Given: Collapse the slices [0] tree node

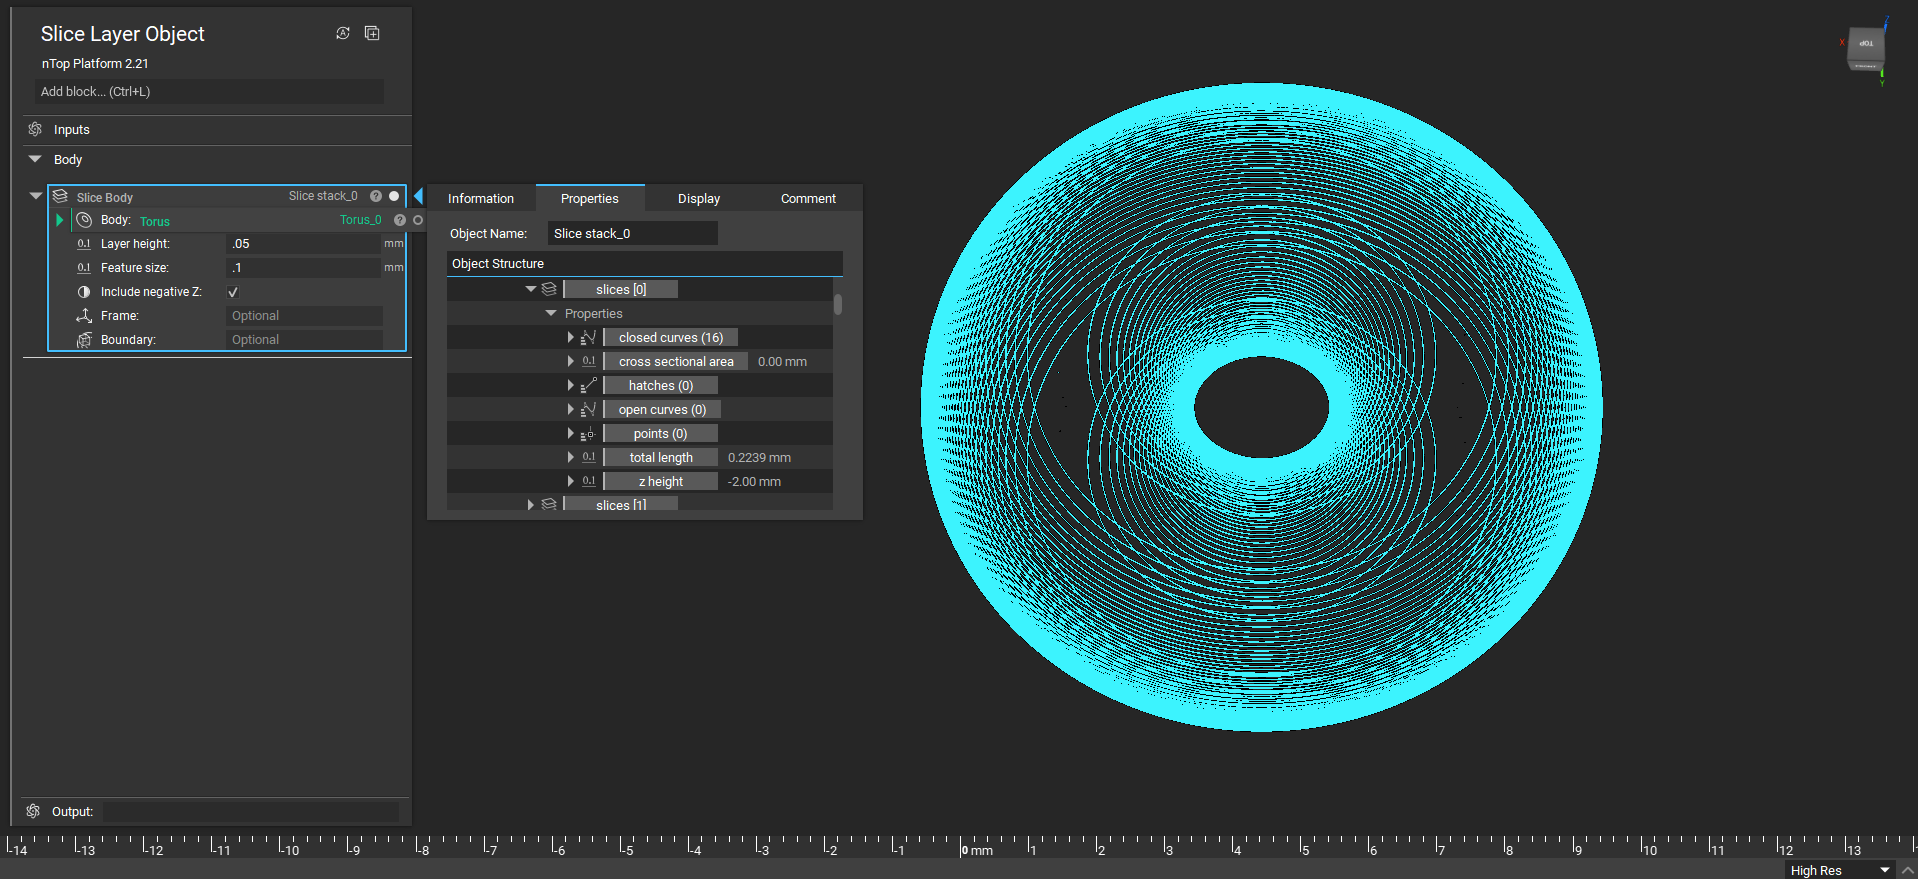Looking at the screenshot, I should pos(531,289).
